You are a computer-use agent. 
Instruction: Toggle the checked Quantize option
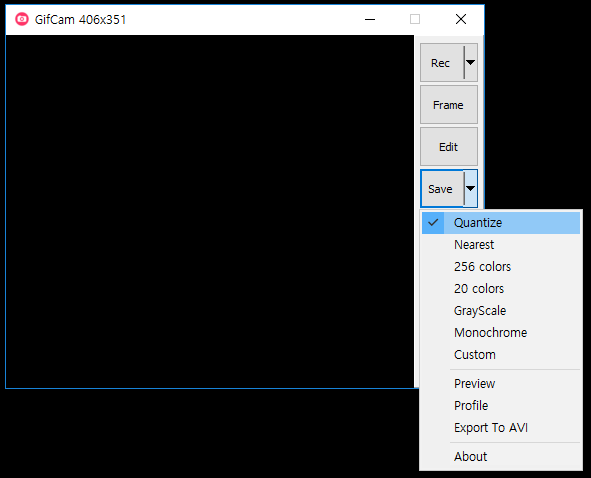coord(501,223)
